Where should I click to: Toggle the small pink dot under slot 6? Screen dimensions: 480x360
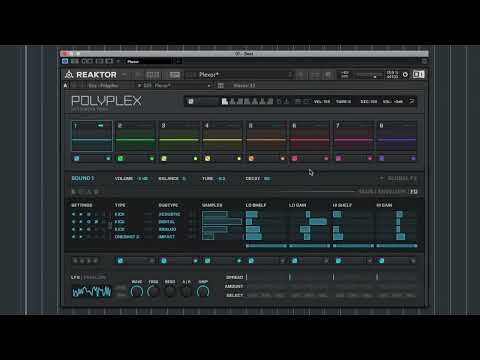pos(326,159)
